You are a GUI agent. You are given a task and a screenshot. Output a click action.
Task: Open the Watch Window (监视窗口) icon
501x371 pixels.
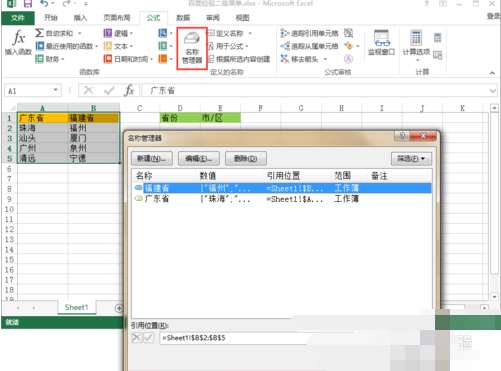[x=381, y=43]
